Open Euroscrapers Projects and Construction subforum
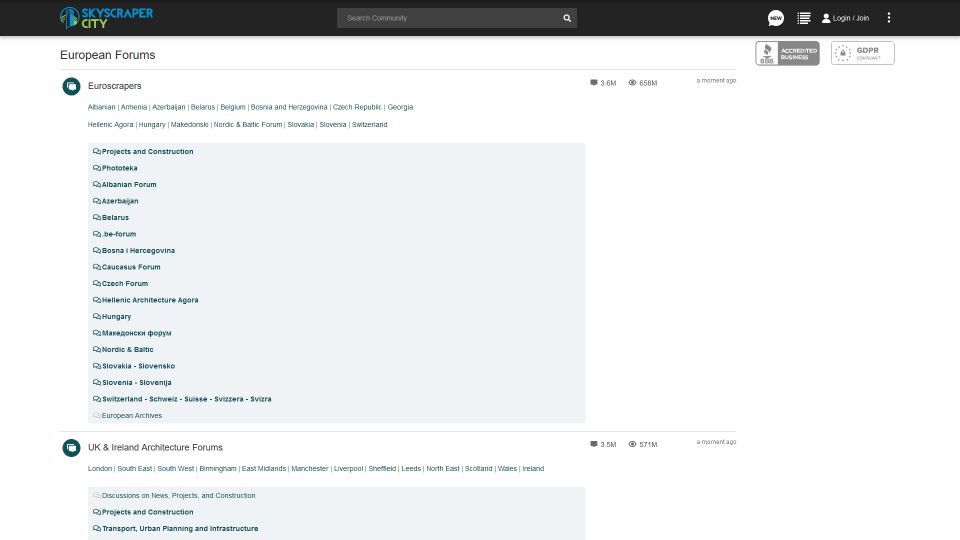 tap(148, 152)
